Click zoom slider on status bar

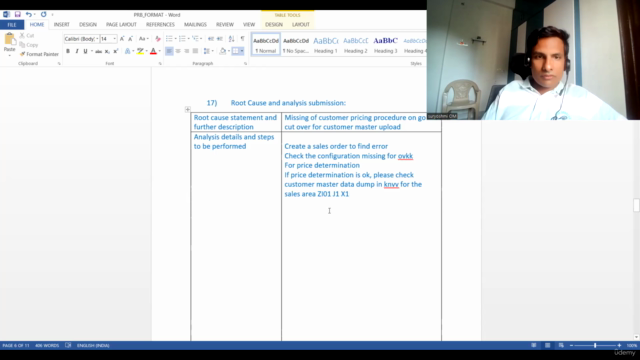(595, 345)
